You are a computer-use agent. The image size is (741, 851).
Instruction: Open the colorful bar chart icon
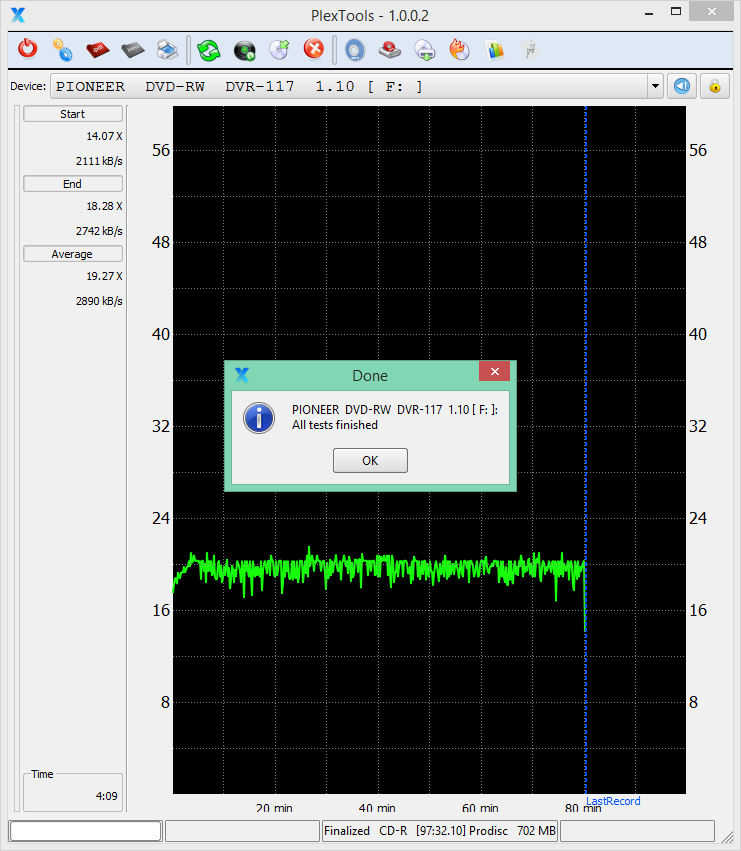click(x=495, y=50)
